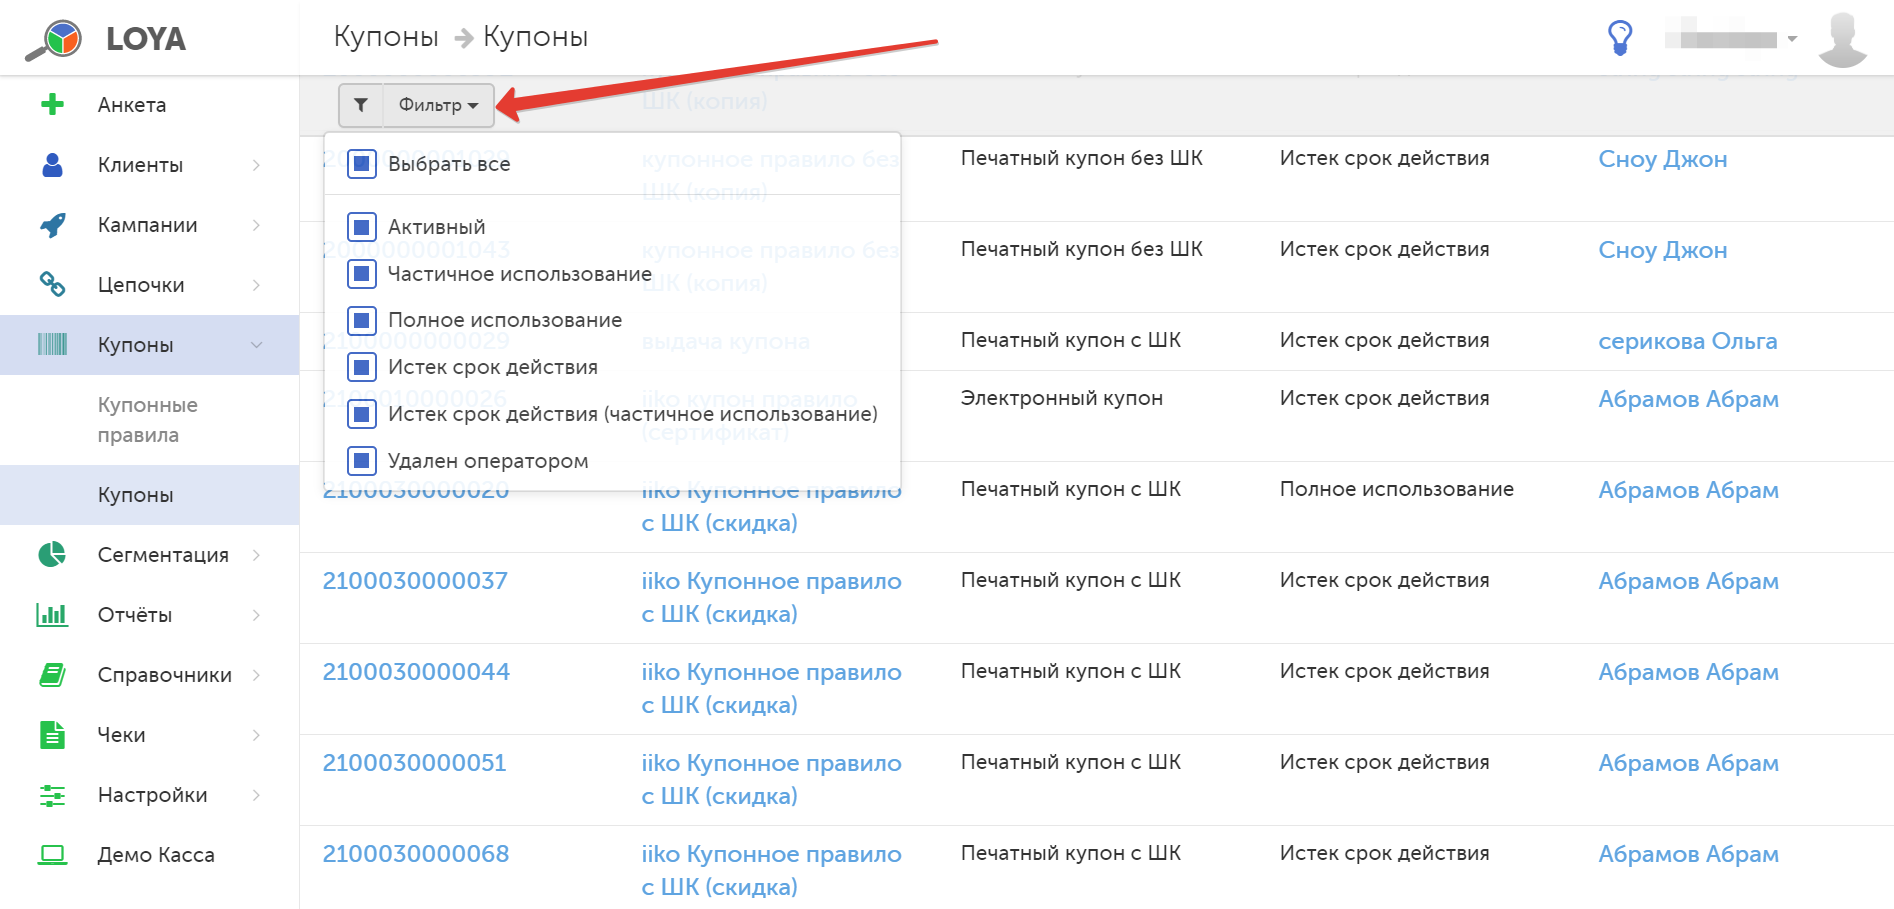Screen dimensions: 1894x909
Task: Click the first Купоны breadcrumb
Action: tap(386, 37)
